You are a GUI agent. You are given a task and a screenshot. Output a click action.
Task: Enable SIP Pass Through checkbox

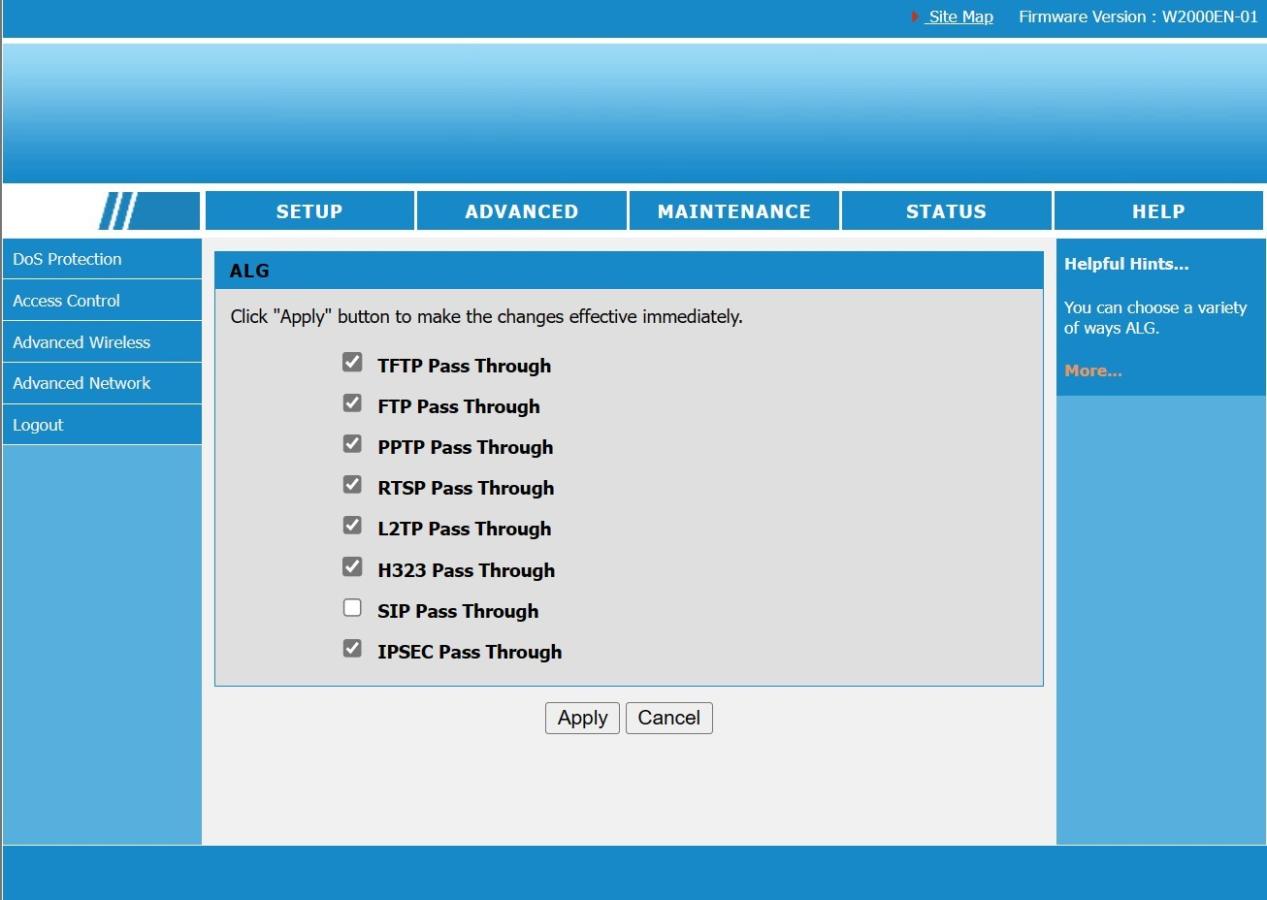point(352,608)
